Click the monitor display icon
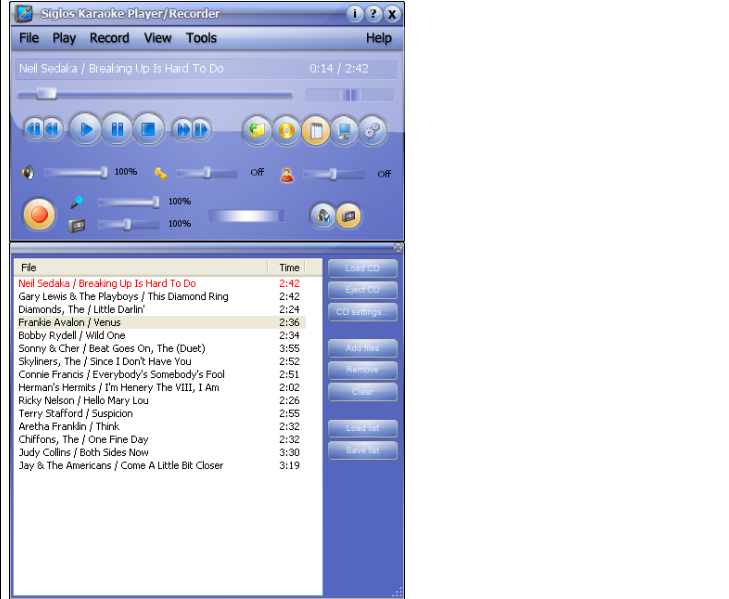Viewport: 729px width, 599px height. point(344,131)
